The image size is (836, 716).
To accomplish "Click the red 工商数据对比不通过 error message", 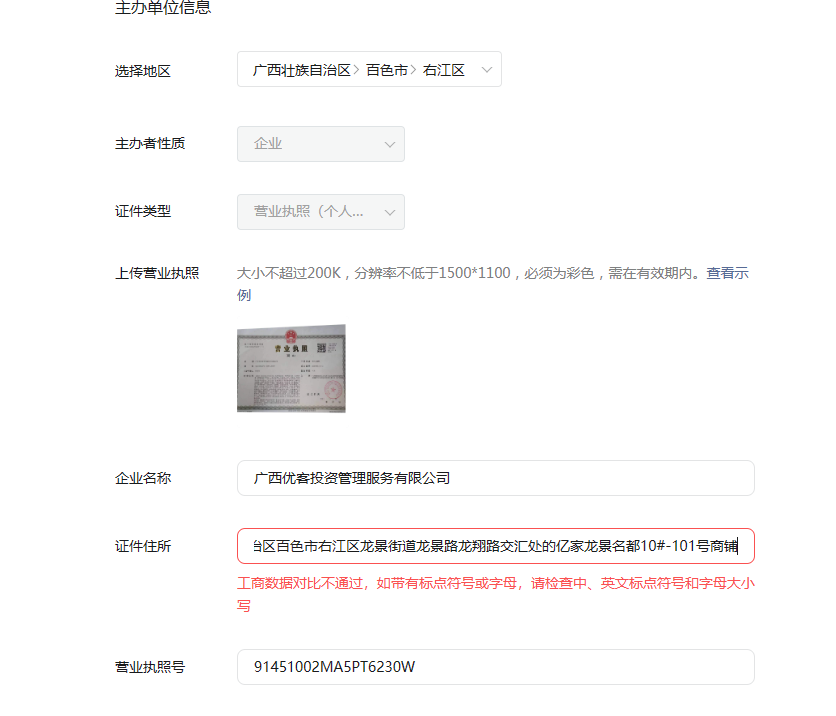I will pyautogui.click(x=495, y=594).
